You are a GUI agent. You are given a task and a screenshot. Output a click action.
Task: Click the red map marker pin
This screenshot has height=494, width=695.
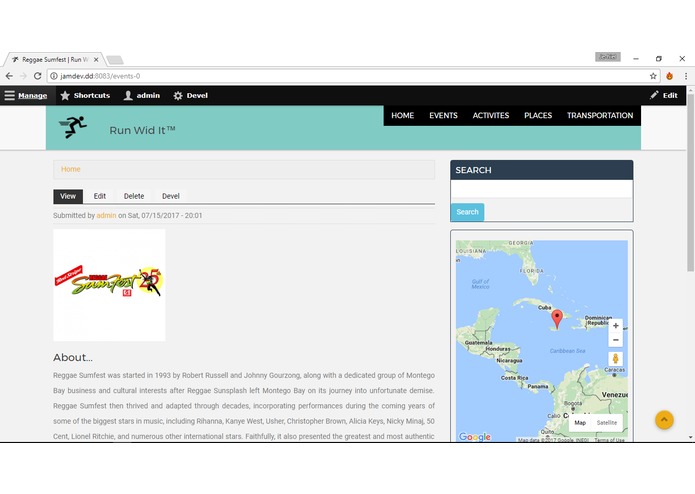(557, 319)
